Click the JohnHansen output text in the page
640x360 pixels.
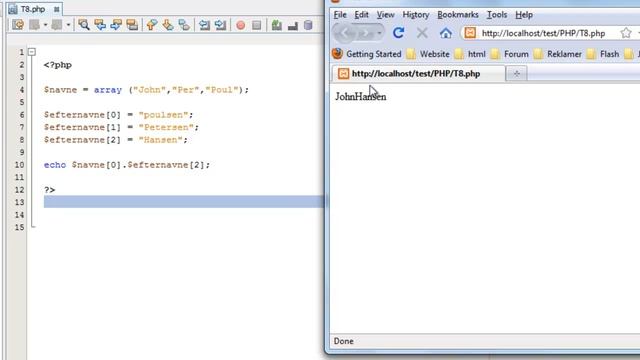click(360, 97)
